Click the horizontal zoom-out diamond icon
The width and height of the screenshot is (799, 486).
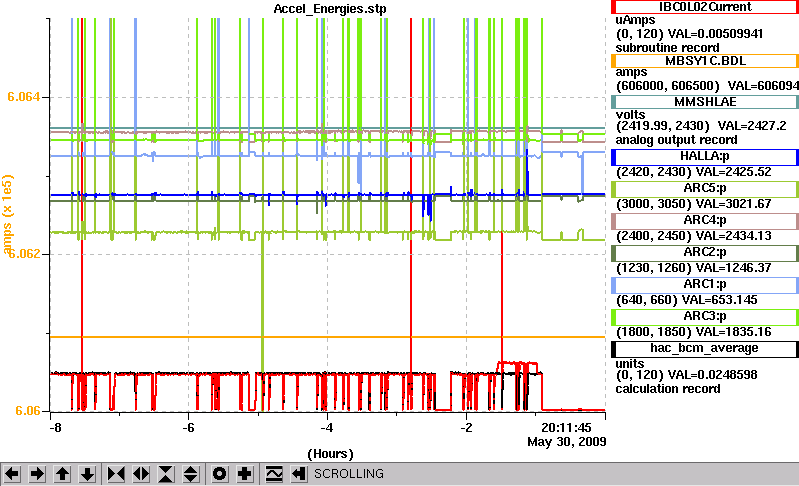click(141, 474)
